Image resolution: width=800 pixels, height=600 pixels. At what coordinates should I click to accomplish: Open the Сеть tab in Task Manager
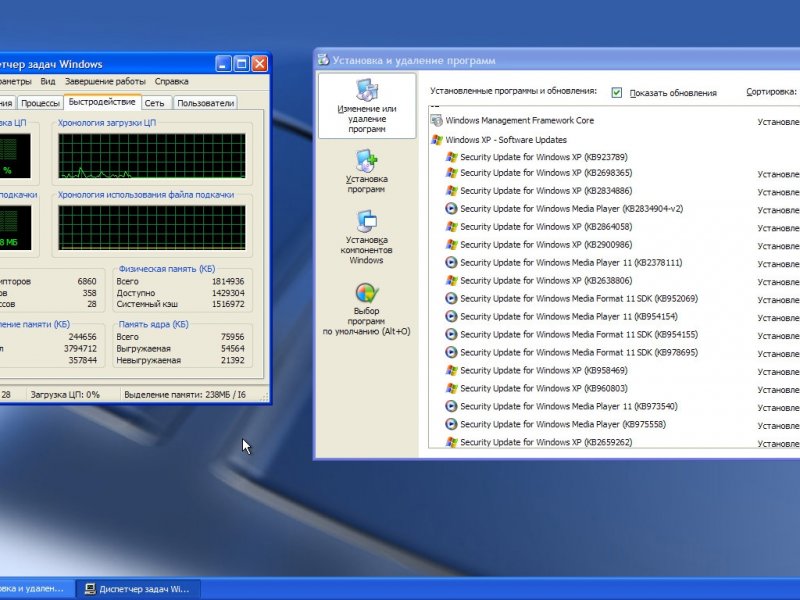155,103
